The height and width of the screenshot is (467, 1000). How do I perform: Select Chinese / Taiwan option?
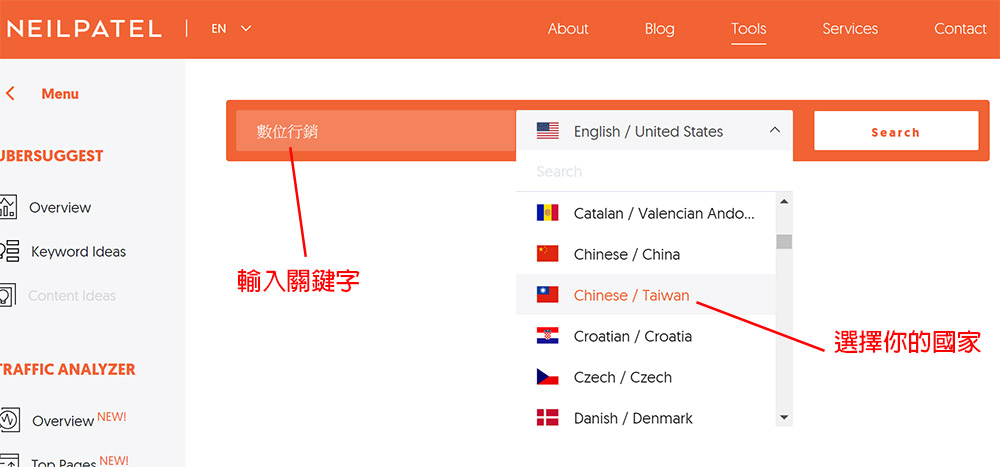pyautogui.click(x=645, y=295)
